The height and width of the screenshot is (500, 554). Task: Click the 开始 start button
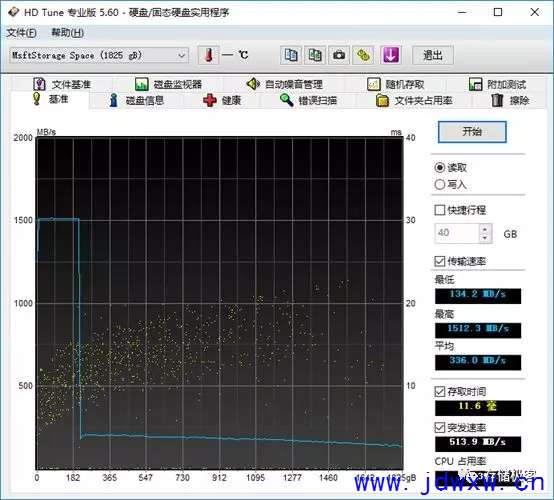pos(472,132)
